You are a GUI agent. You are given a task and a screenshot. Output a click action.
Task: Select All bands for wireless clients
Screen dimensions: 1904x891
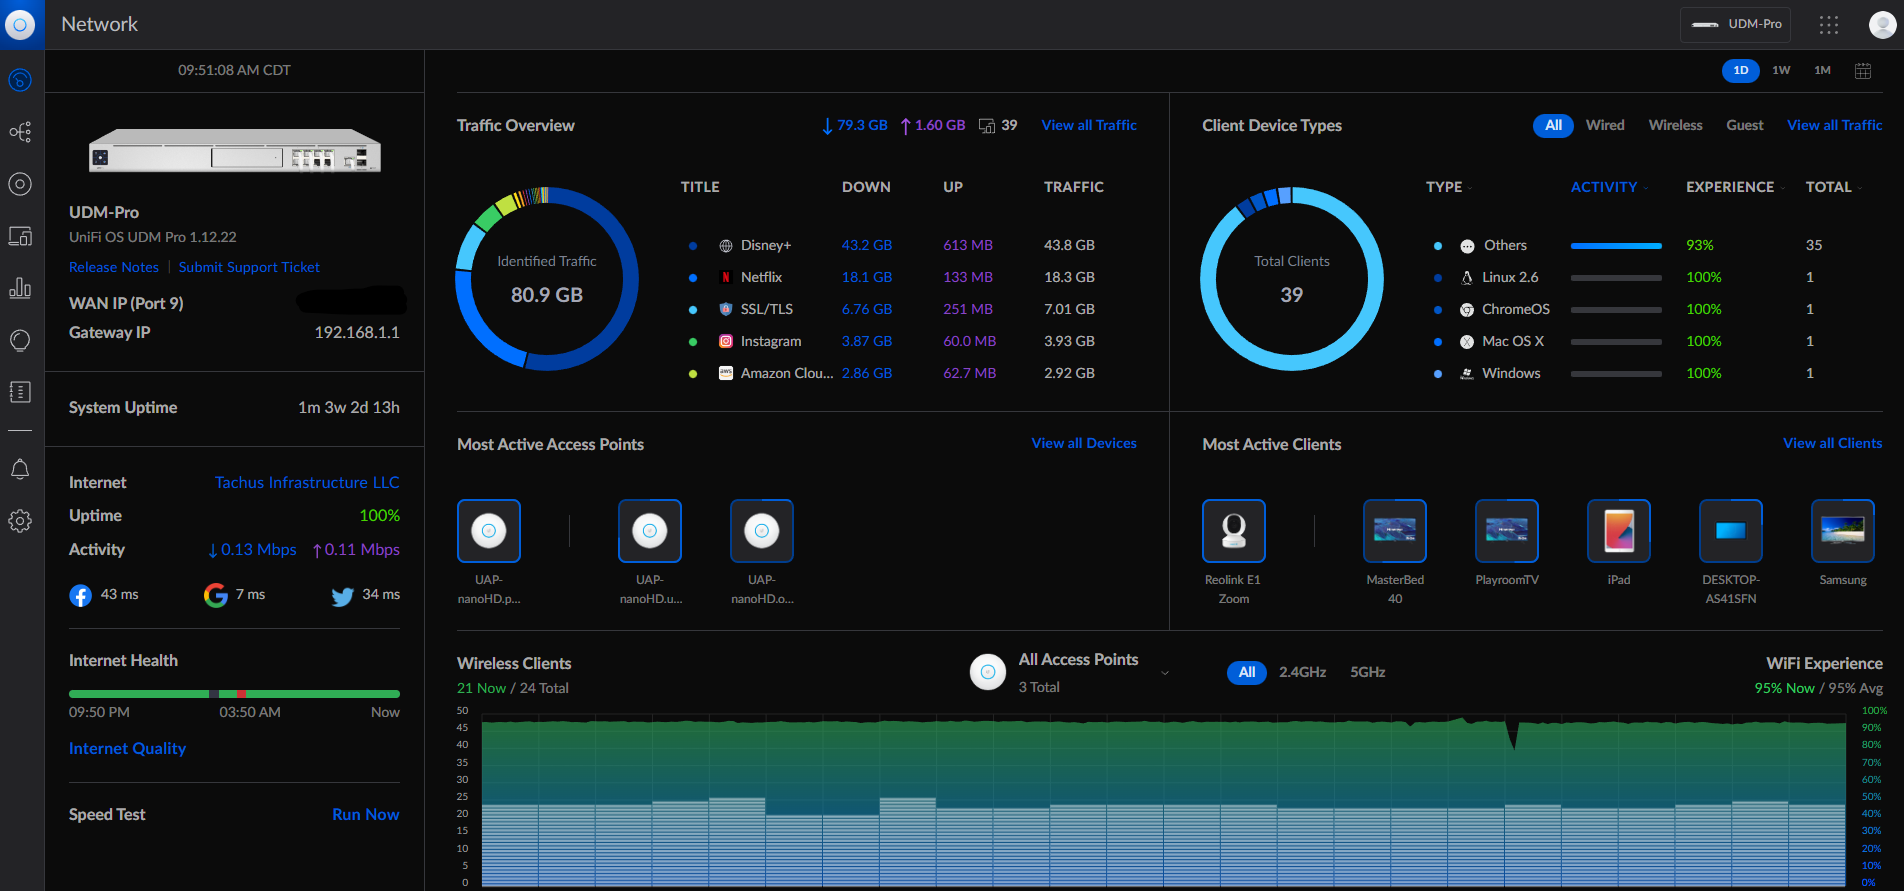pos(1247,672)
